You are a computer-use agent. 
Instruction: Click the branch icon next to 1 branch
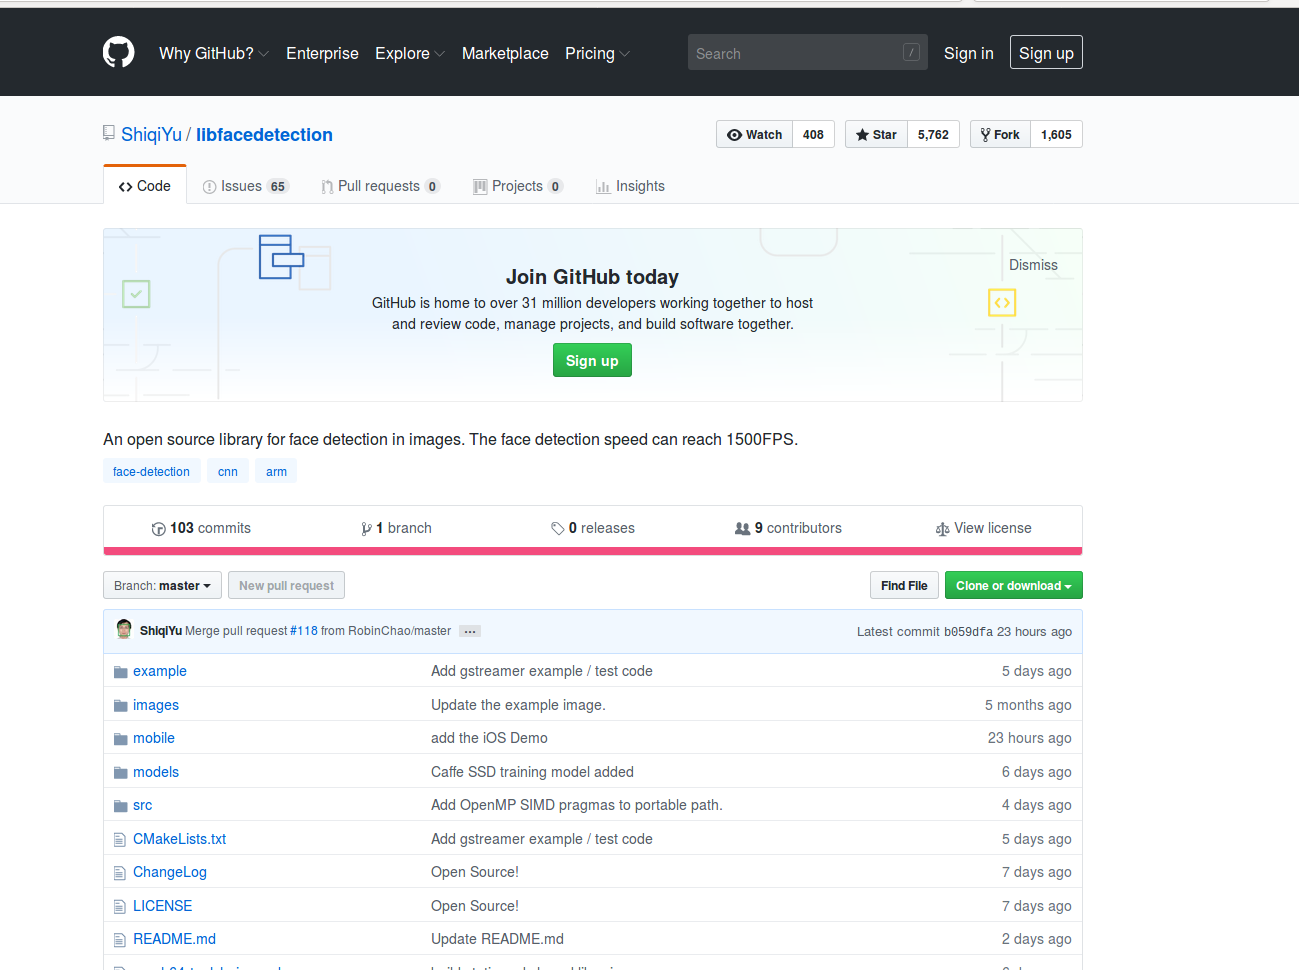[366, 529]
